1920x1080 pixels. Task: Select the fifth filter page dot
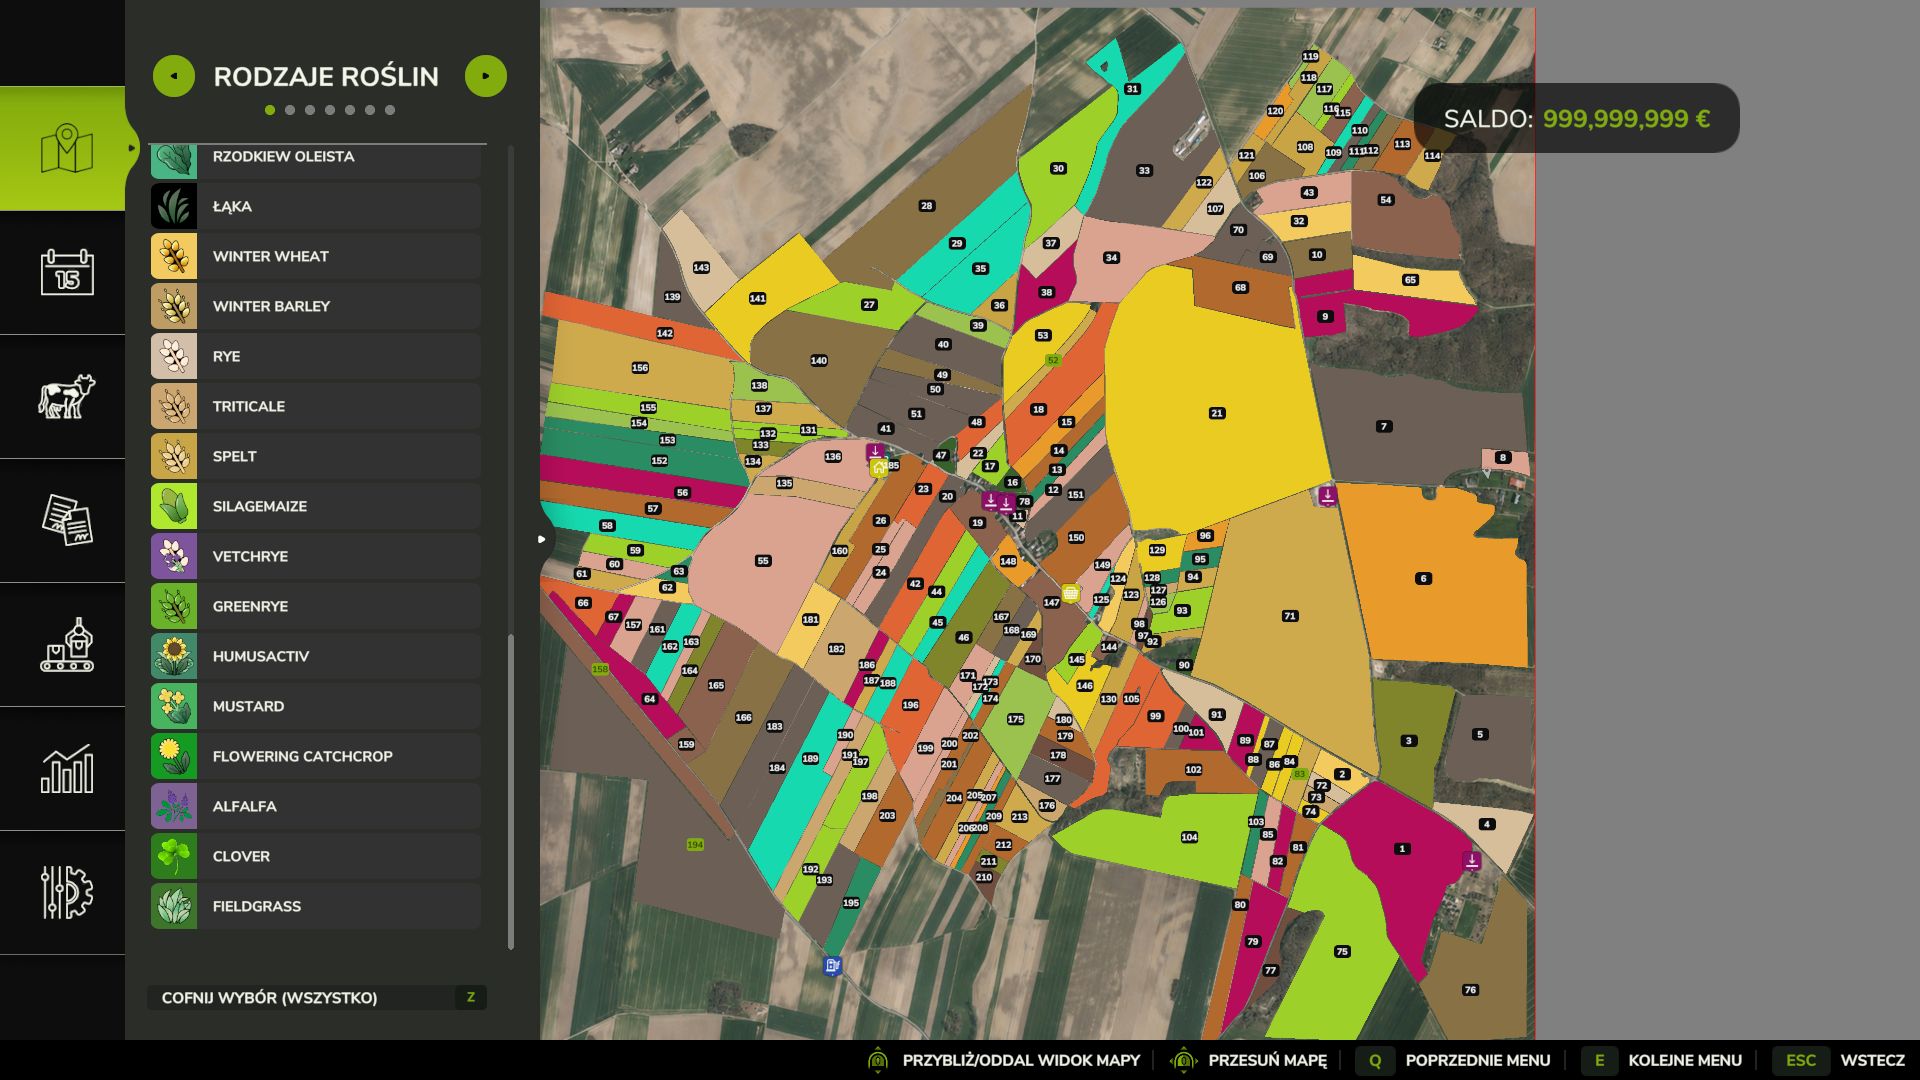click(x=350, y=110)
